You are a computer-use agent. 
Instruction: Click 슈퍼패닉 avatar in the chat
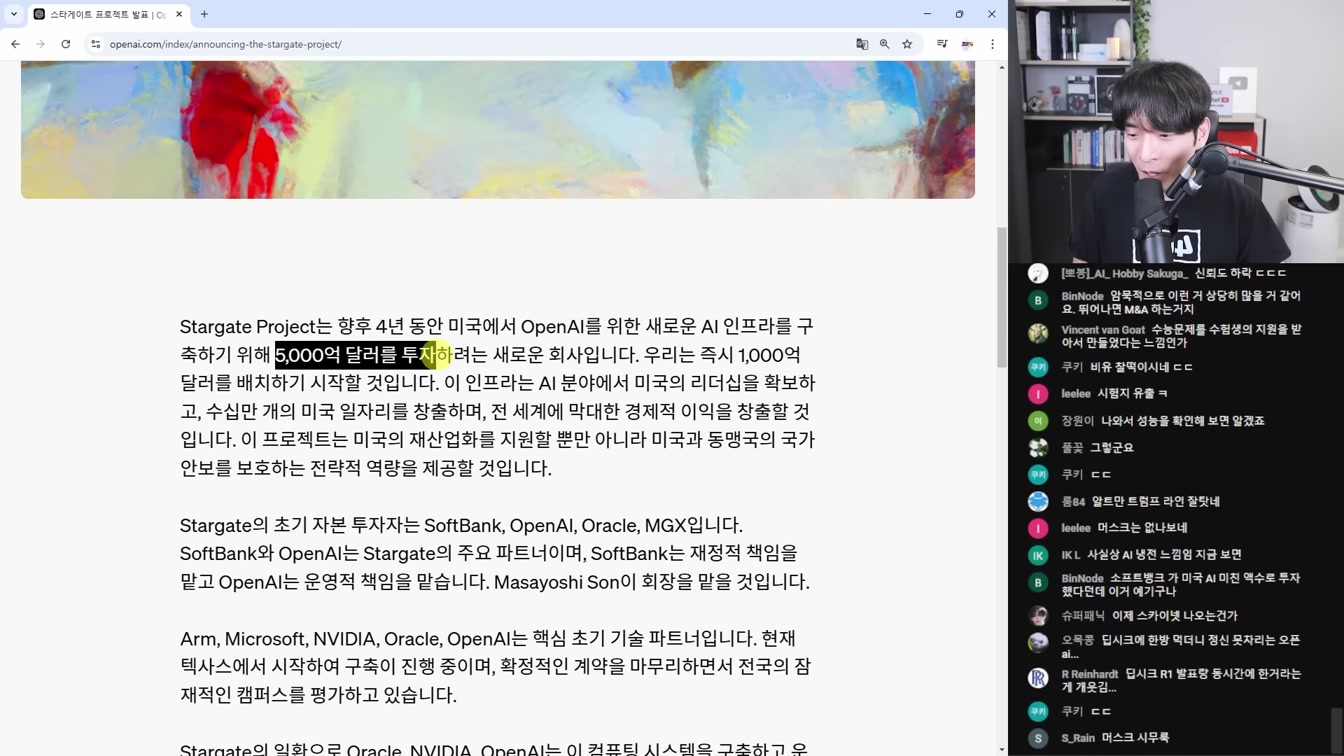[1038, 616]
